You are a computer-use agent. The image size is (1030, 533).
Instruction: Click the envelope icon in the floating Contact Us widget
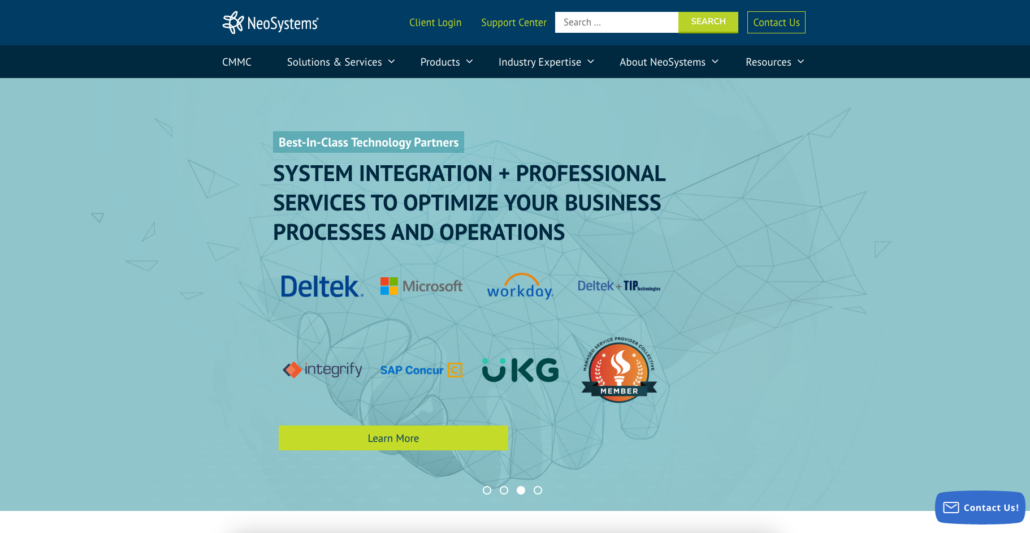951,507
